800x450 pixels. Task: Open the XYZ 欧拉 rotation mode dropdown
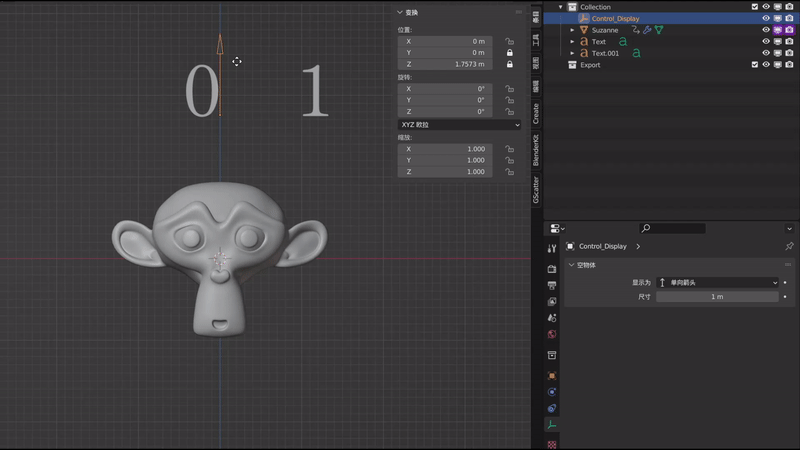pyautogui.click(x=459, y=124)
